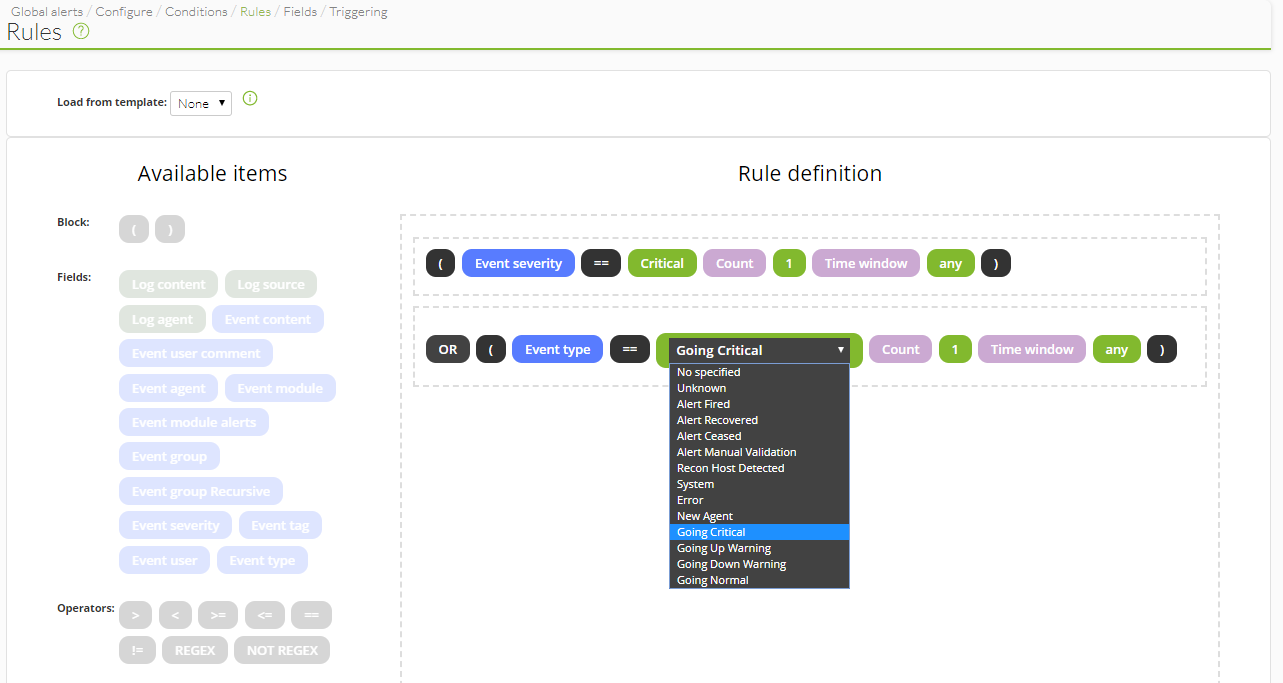Click Event type in rule definition
Screen dimensions: 1283x683
point(557,350)
